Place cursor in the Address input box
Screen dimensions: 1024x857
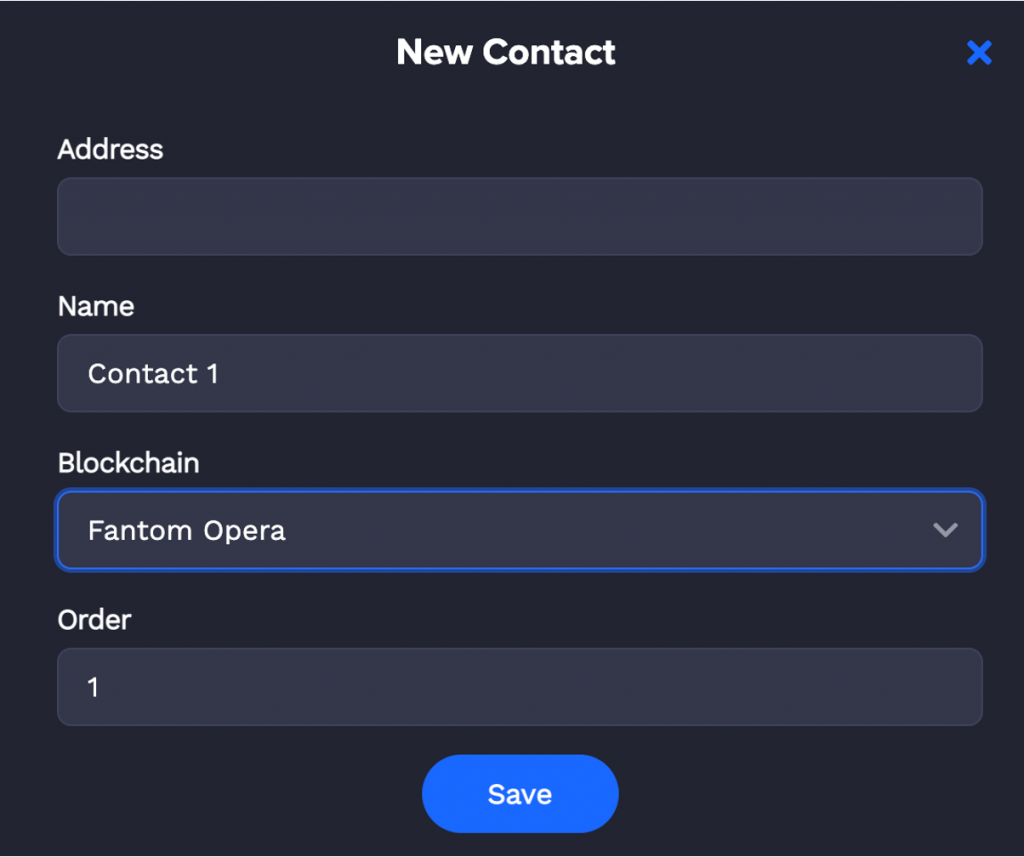click(x=520, y=216)
